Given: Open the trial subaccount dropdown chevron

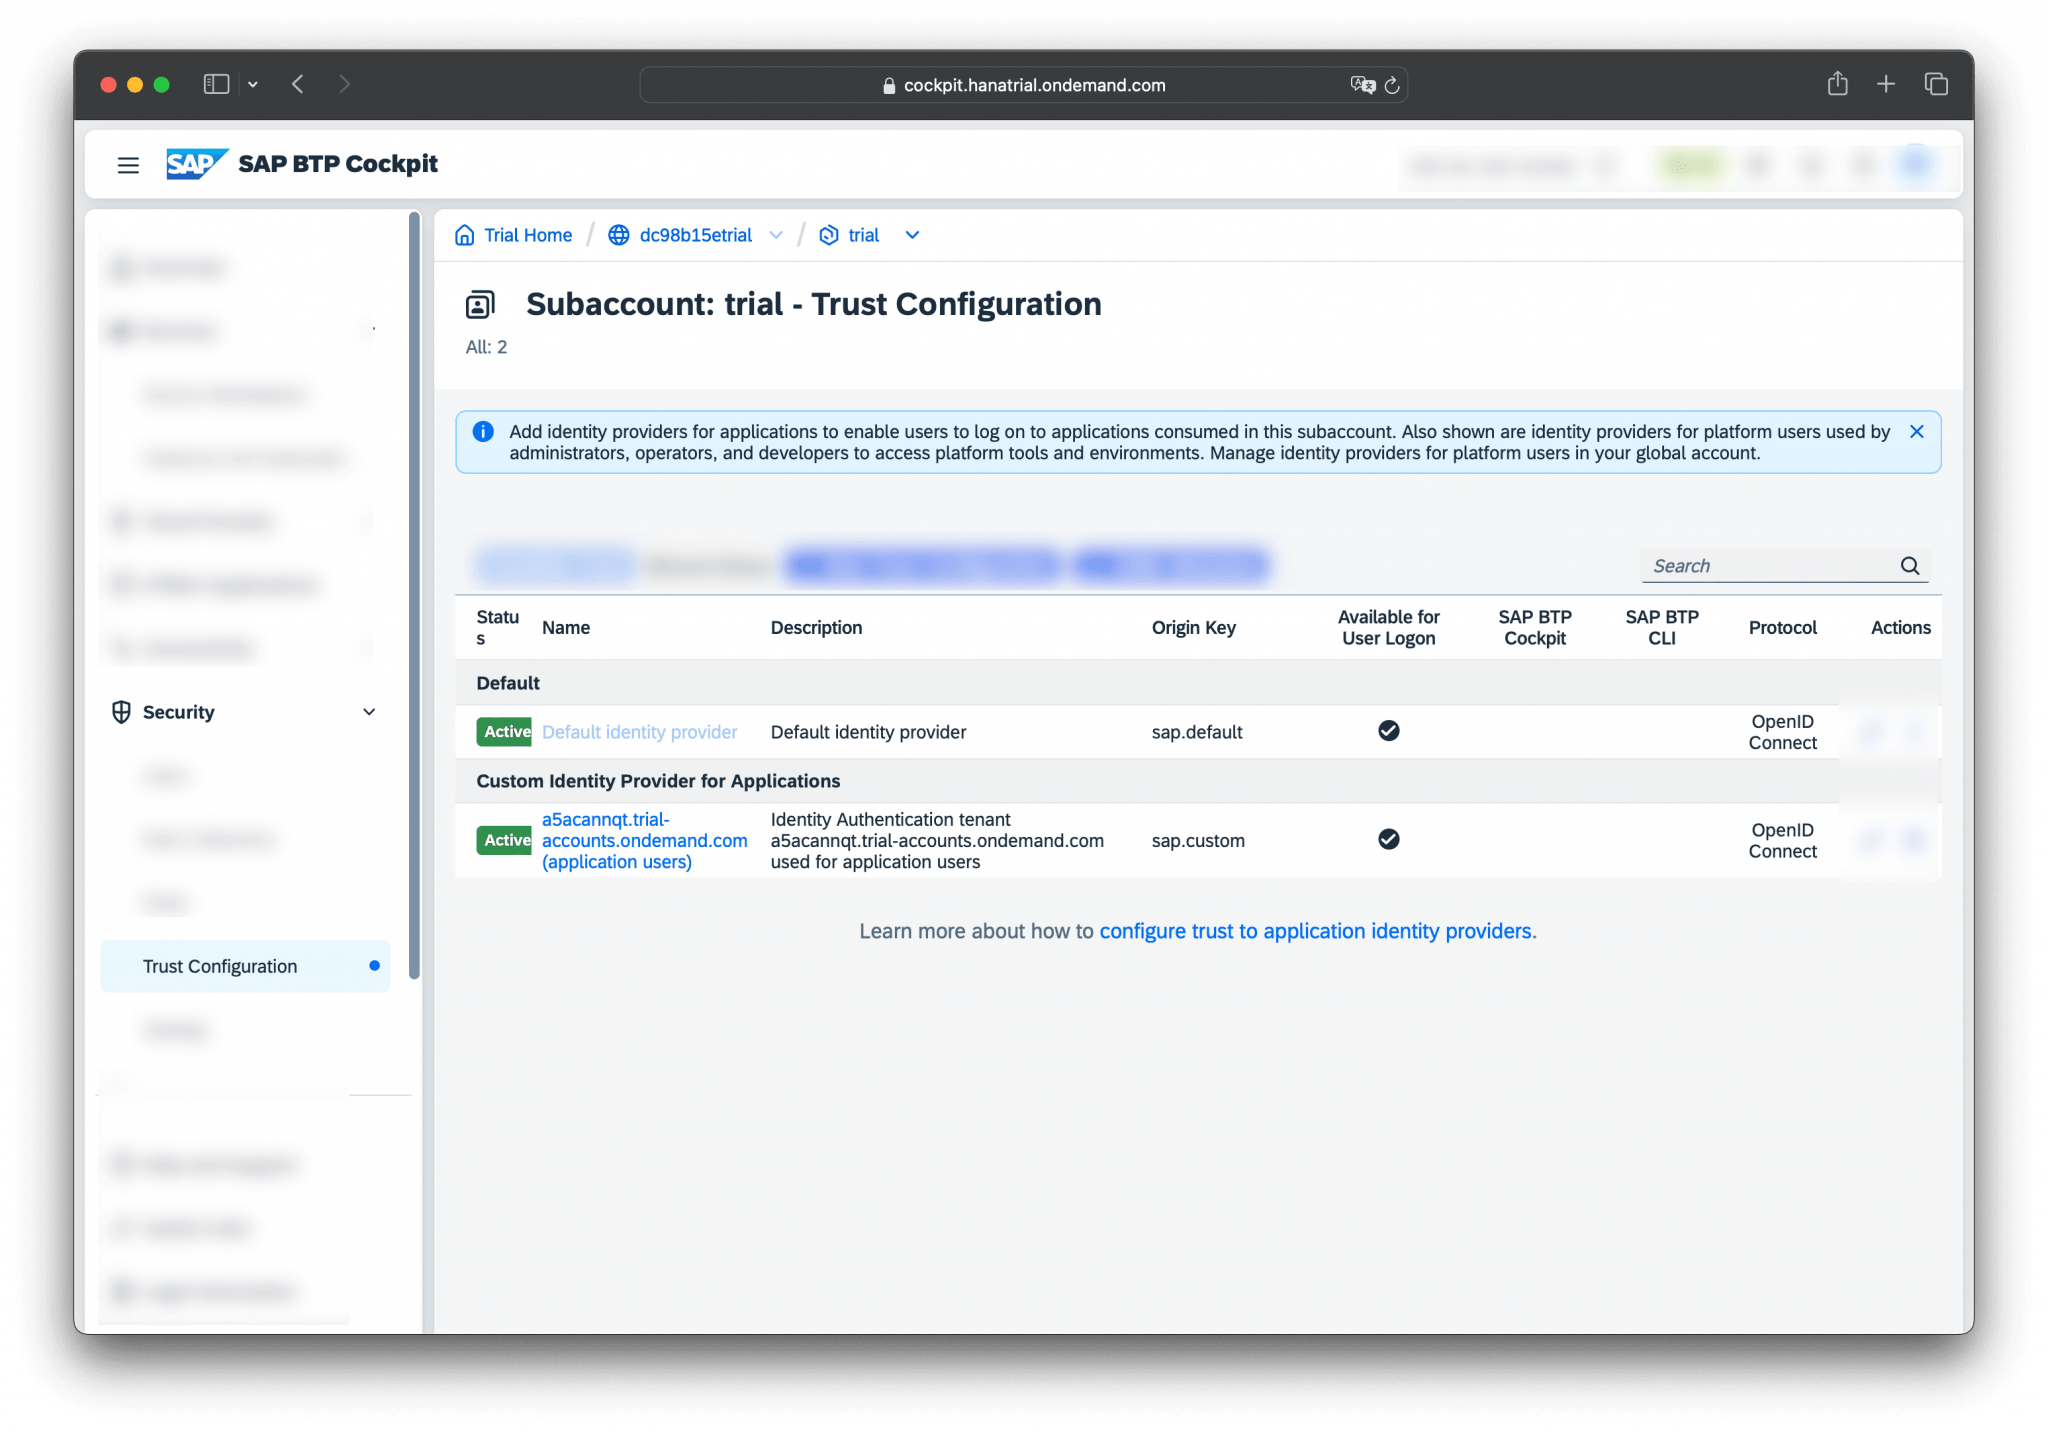Looking at the screenshot, I should (x=911, y=235).
